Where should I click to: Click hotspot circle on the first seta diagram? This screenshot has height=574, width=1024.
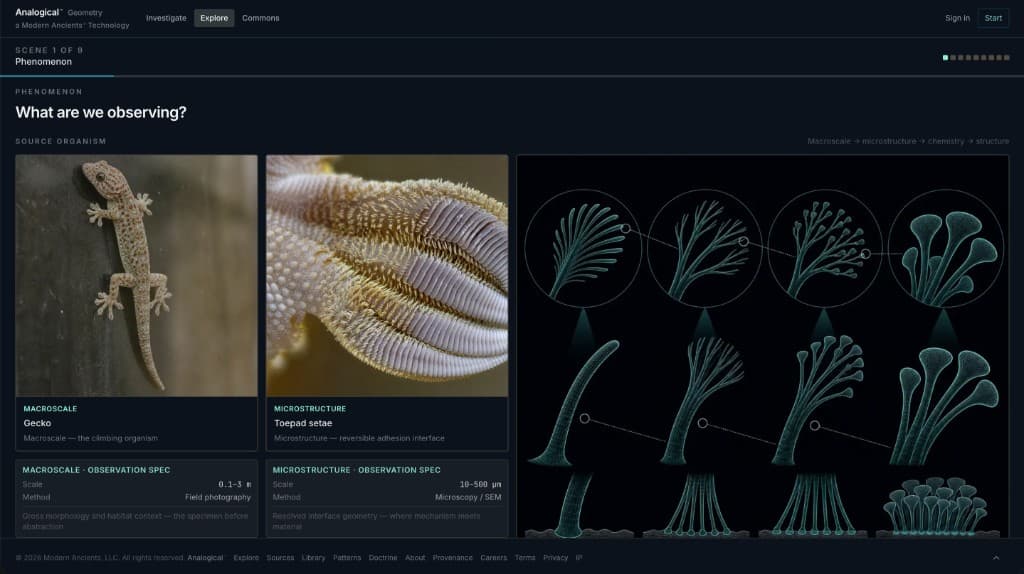click(626, 229)
